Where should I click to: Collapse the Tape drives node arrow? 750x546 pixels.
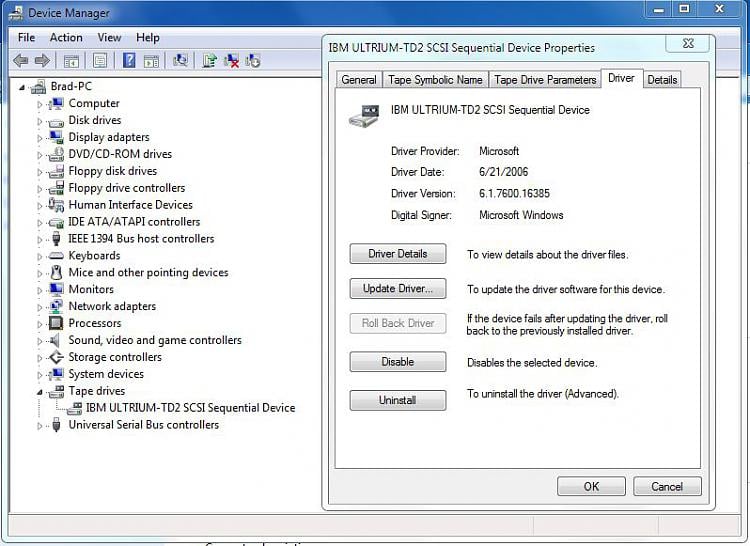tap(40, 392)
